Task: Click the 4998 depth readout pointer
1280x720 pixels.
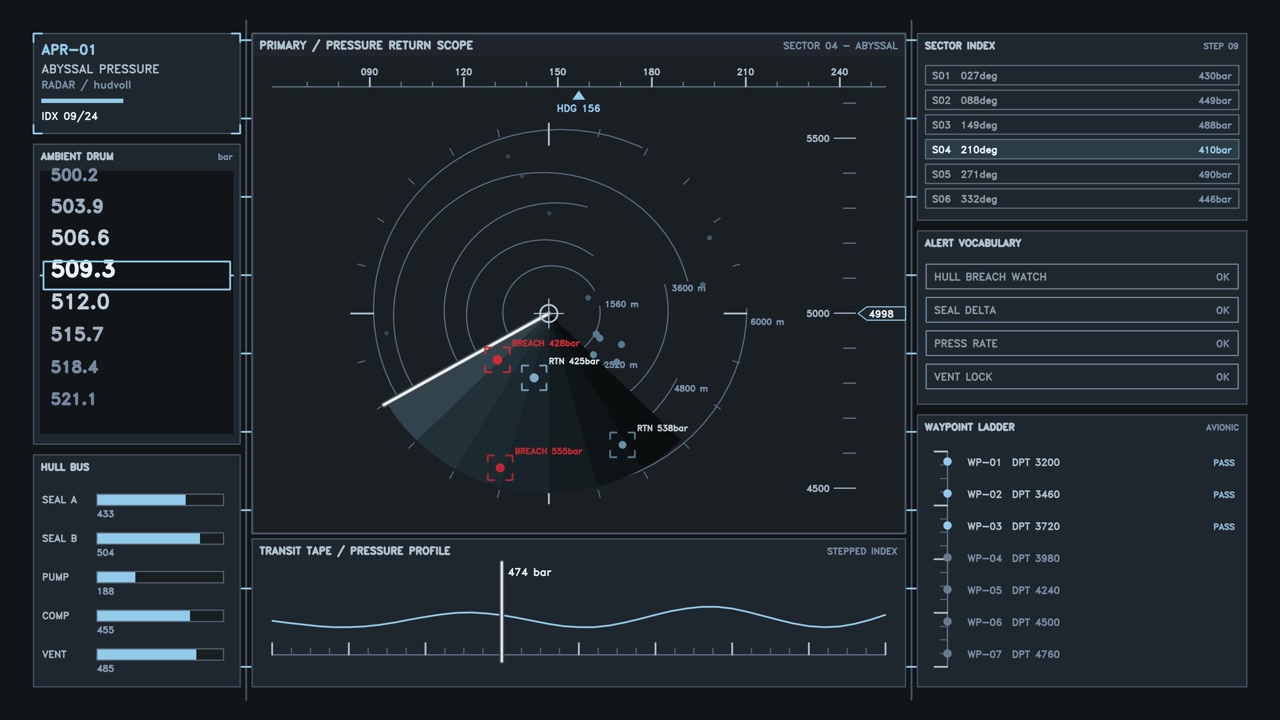Action: 882,314
